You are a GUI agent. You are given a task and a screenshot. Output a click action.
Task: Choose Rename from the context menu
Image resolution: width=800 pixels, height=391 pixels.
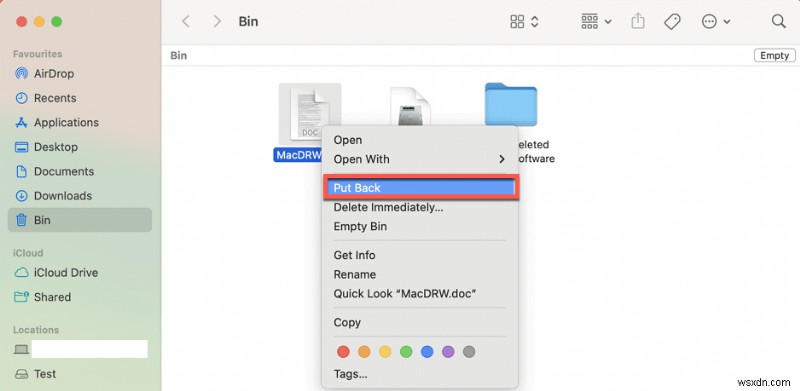pos(419,275)
